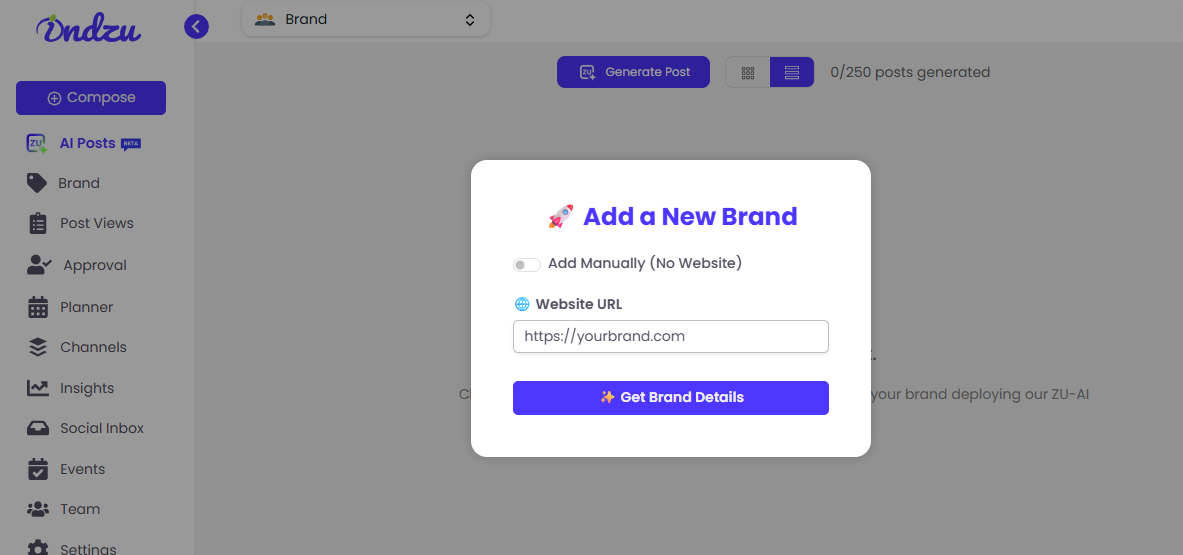
Task: Open Post Views clipboard icon
Action: pyautogui.click(x=38, y=223)
